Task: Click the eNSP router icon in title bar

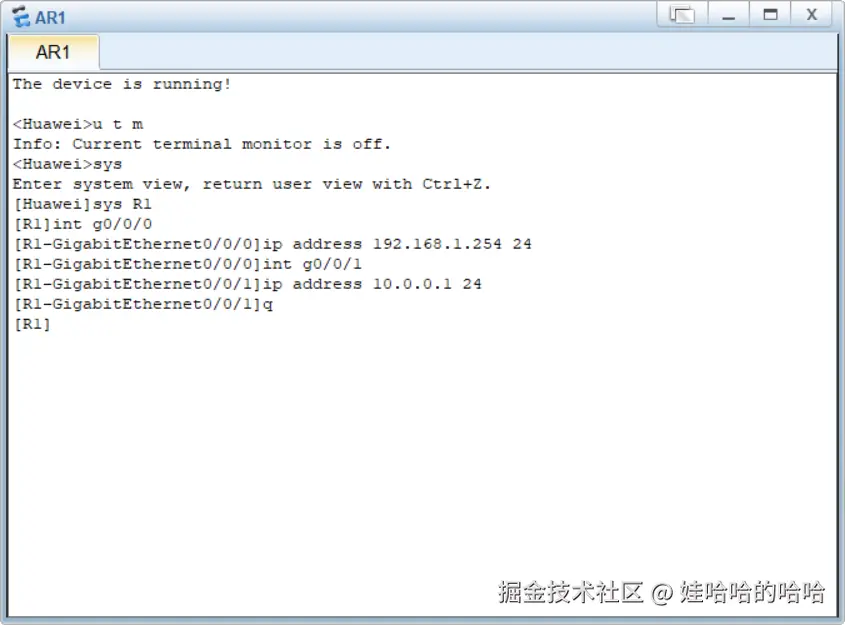Action: pyautogui.click(x=20, y=17)
